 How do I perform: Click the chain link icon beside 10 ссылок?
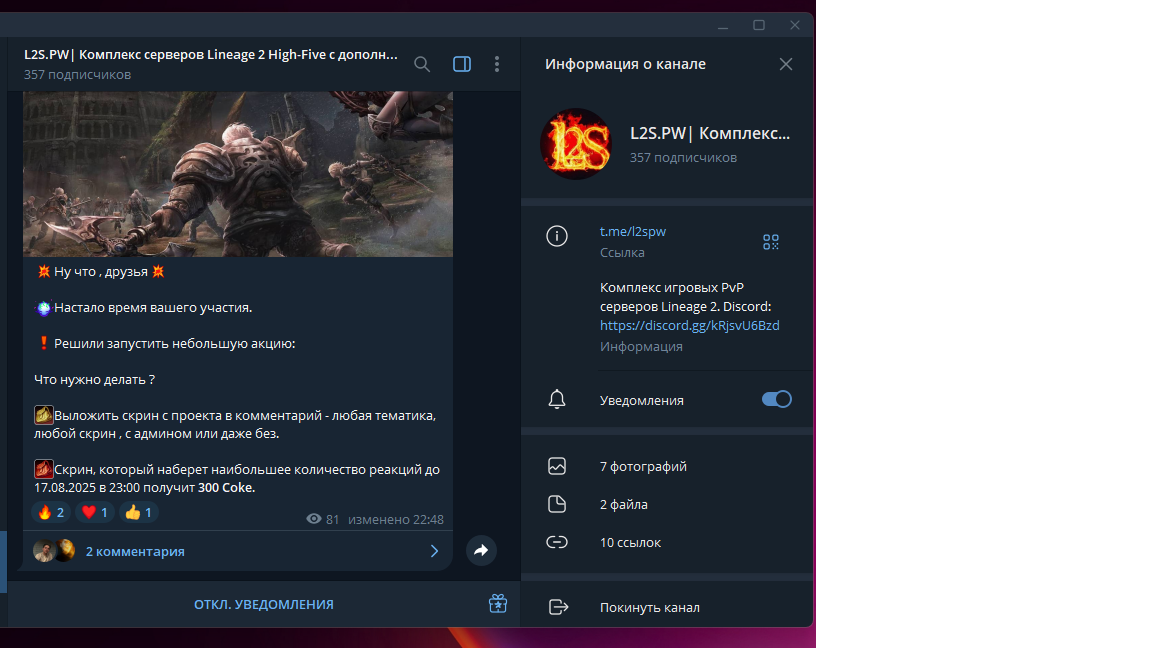(557, 542)
